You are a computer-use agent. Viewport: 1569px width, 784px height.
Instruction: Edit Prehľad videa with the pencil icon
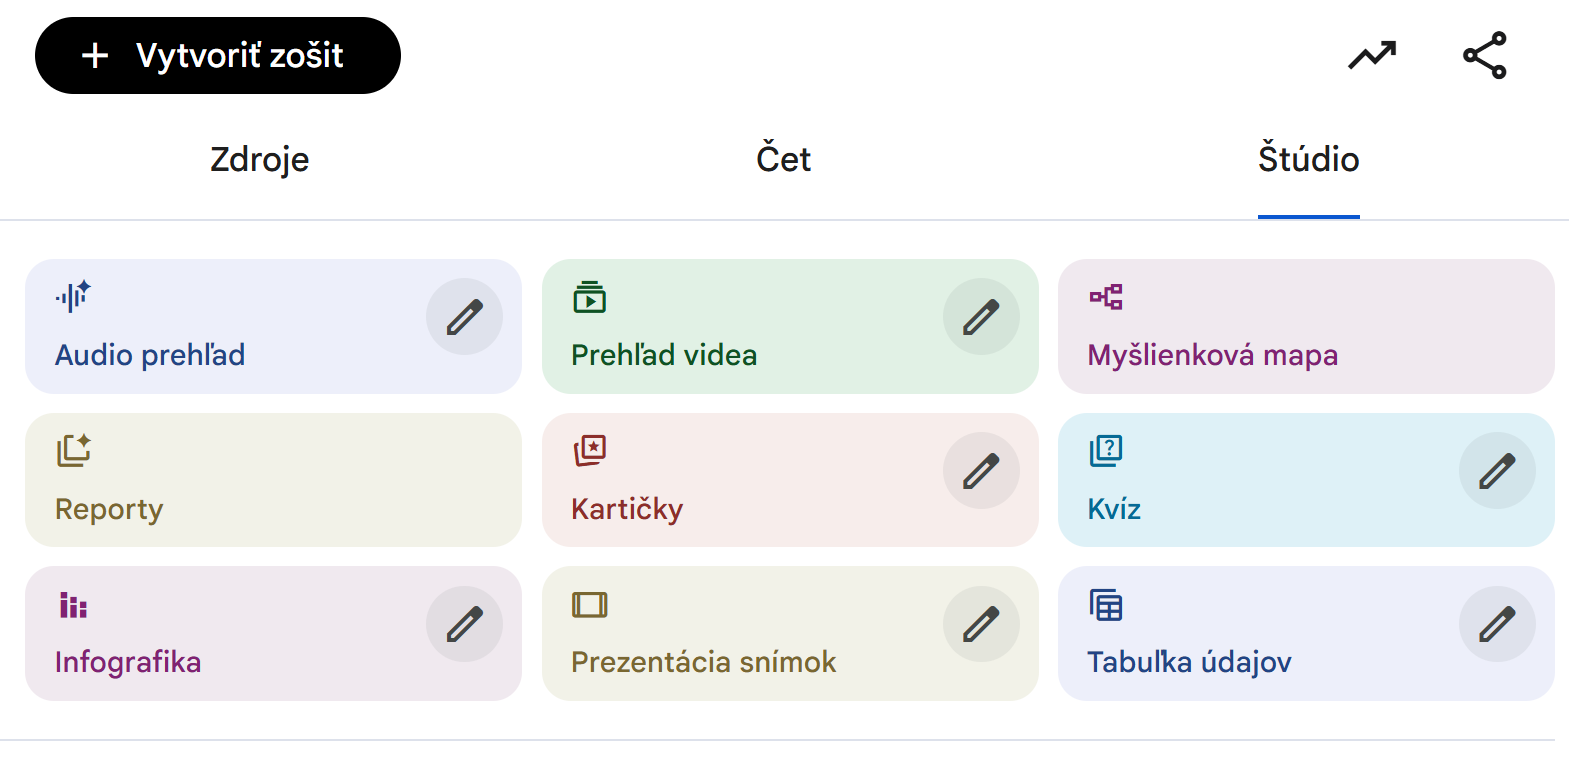[x=981, y=317]
